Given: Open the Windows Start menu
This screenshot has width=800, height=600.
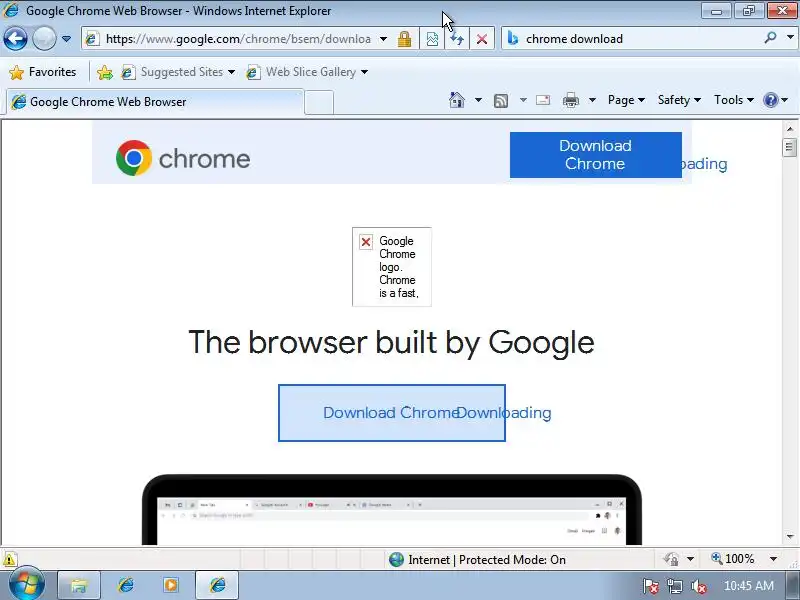Looking at the screenshot, I should pyautogui.click(x=27, y=585).
